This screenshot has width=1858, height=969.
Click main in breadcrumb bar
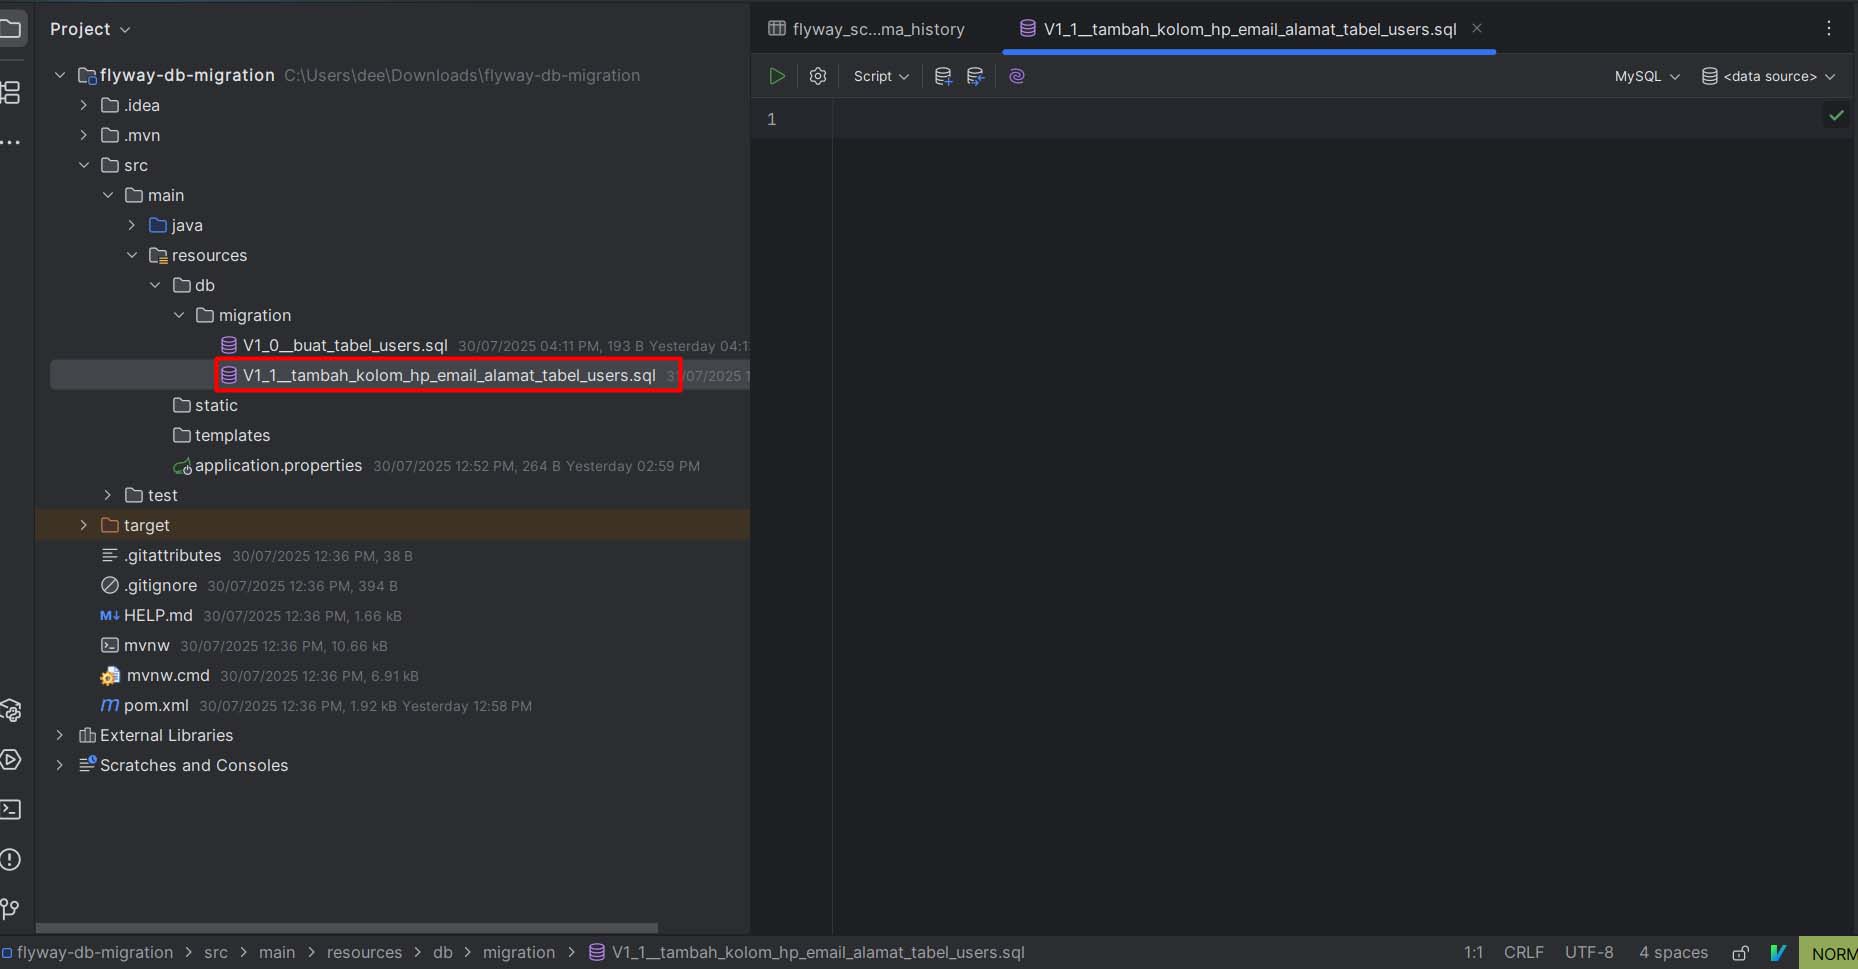click(x=277, y=952)
